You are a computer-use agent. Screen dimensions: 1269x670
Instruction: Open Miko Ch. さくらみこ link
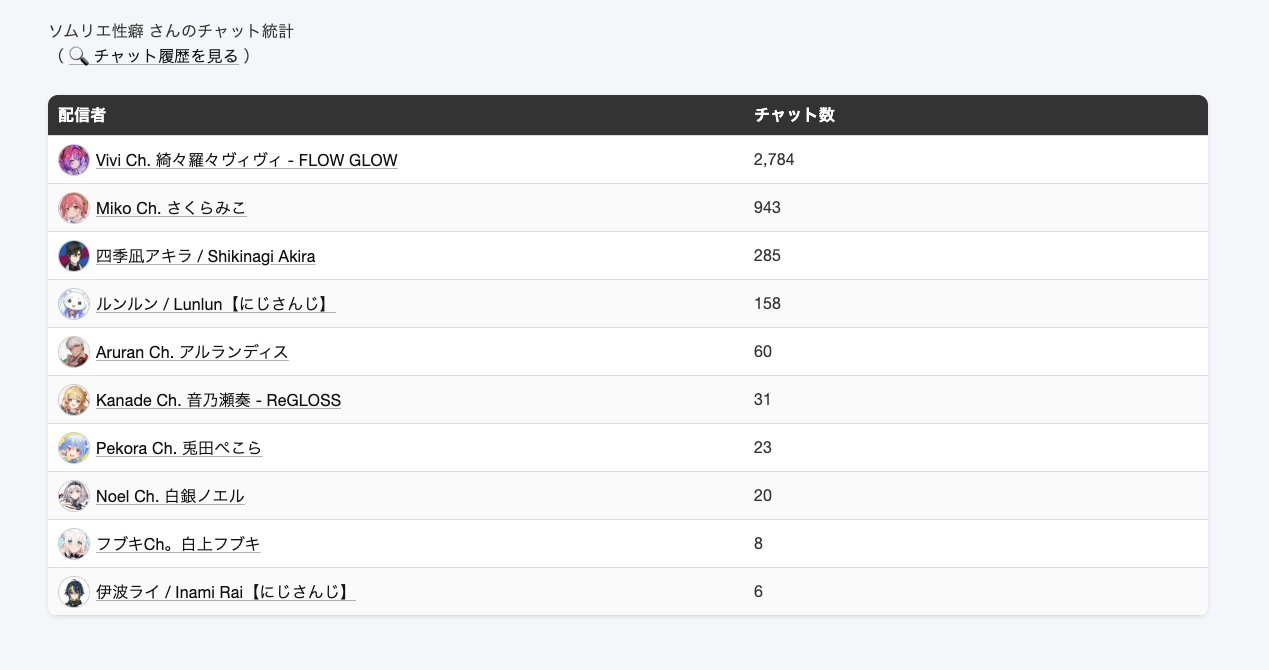(x=171, y=208)
